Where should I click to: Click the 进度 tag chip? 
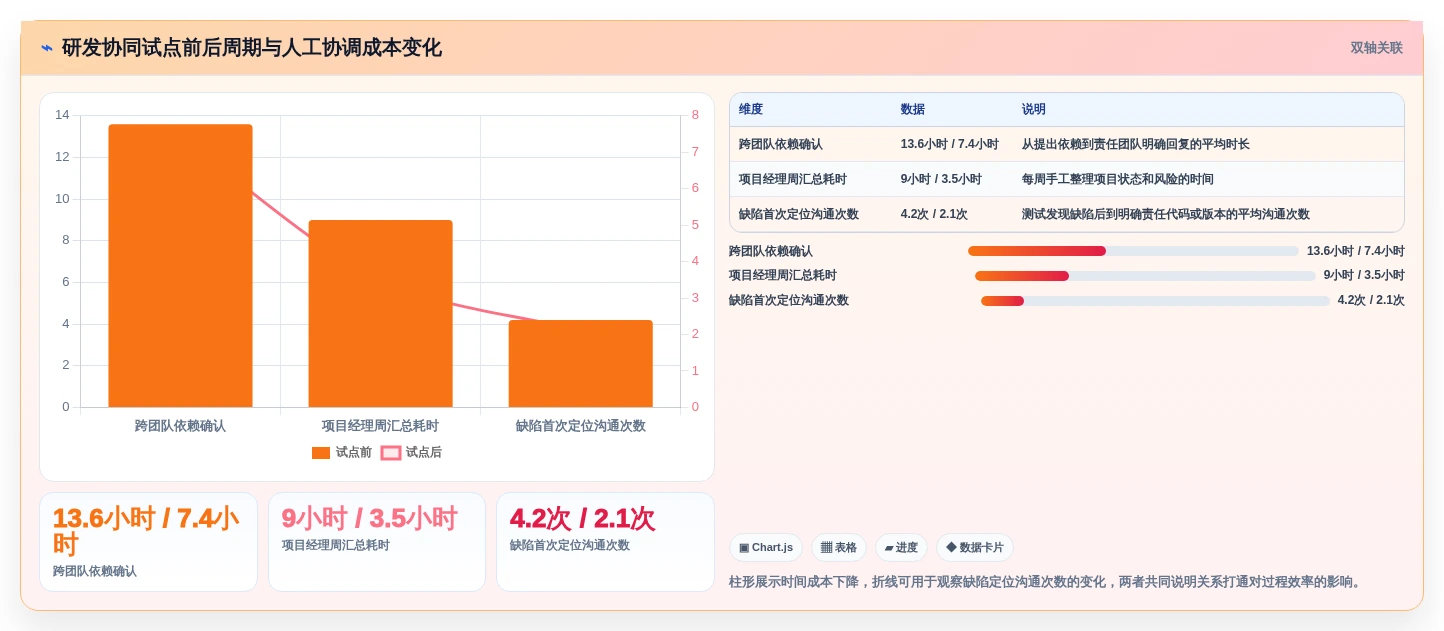tap(901, 548)
